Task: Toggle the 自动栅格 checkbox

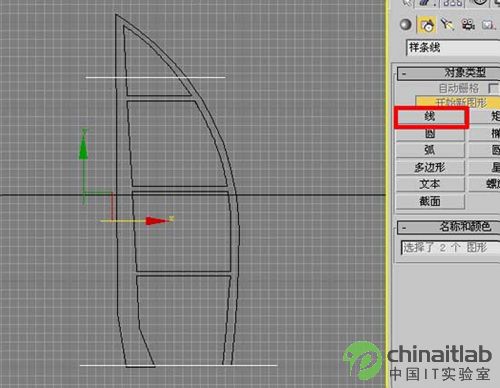Action: 494,88
